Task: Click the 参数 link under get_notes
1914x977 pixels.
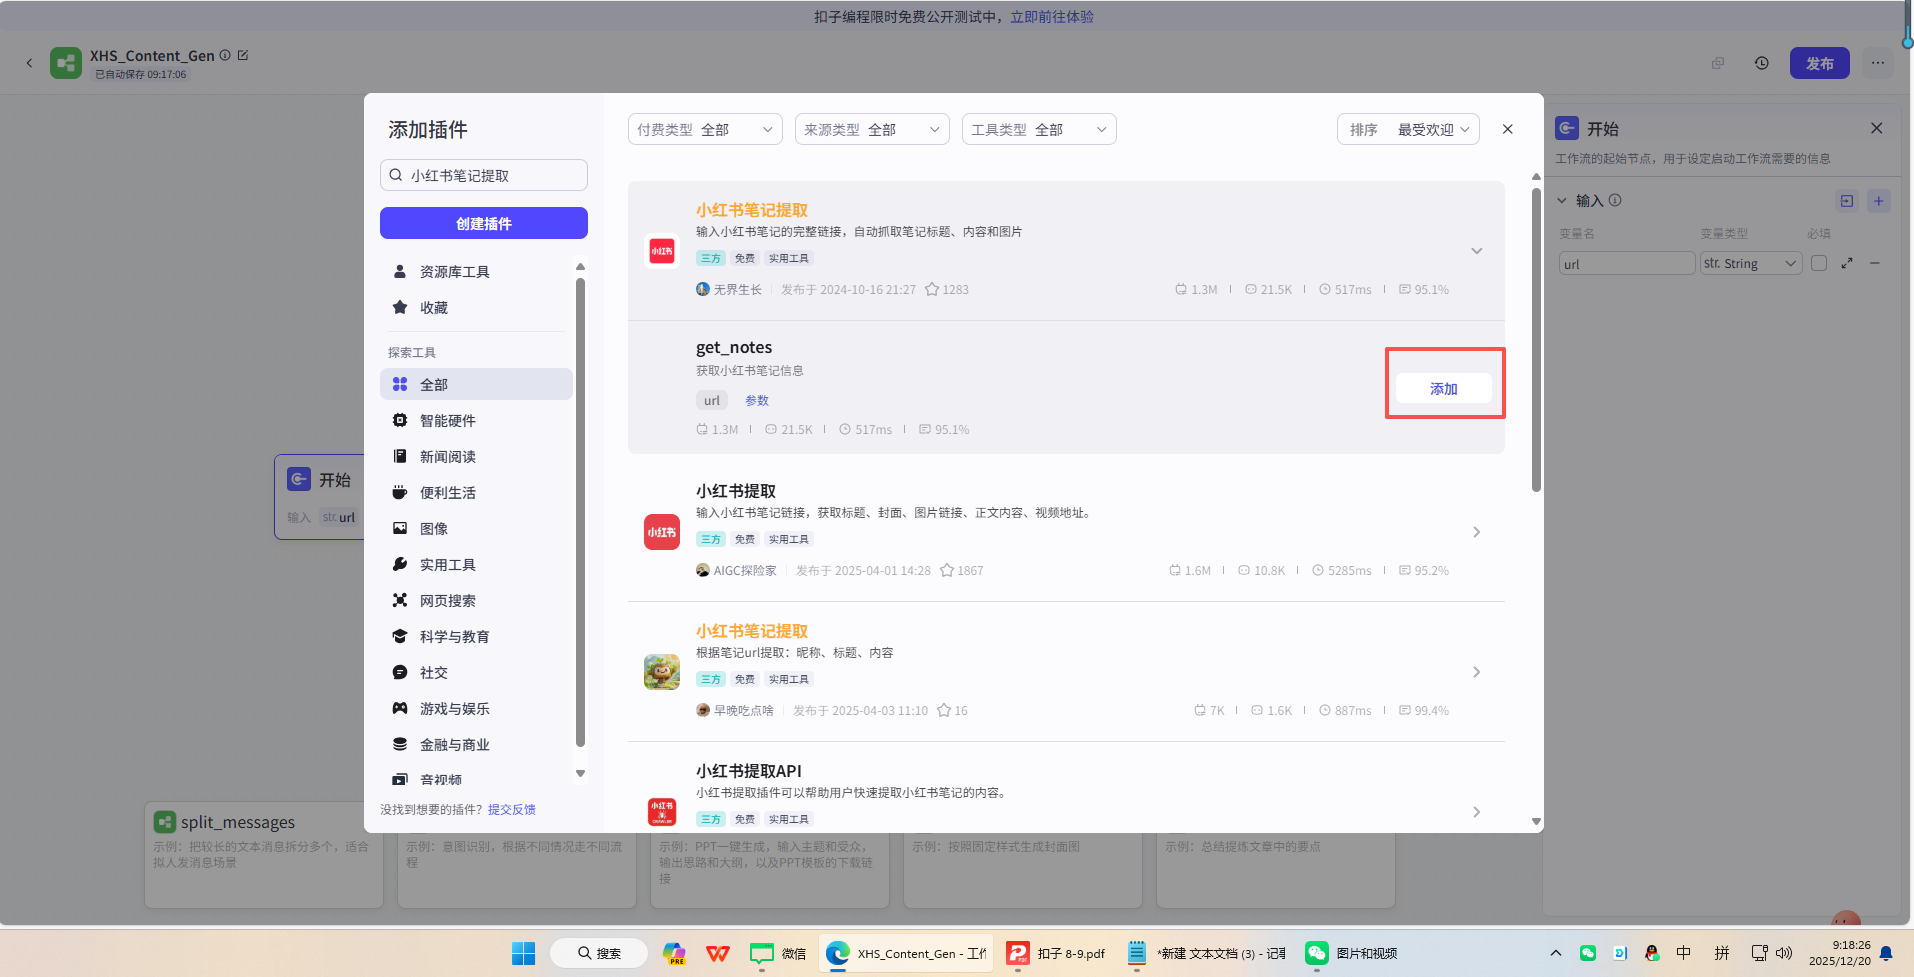Action: (x=757, y=400)
